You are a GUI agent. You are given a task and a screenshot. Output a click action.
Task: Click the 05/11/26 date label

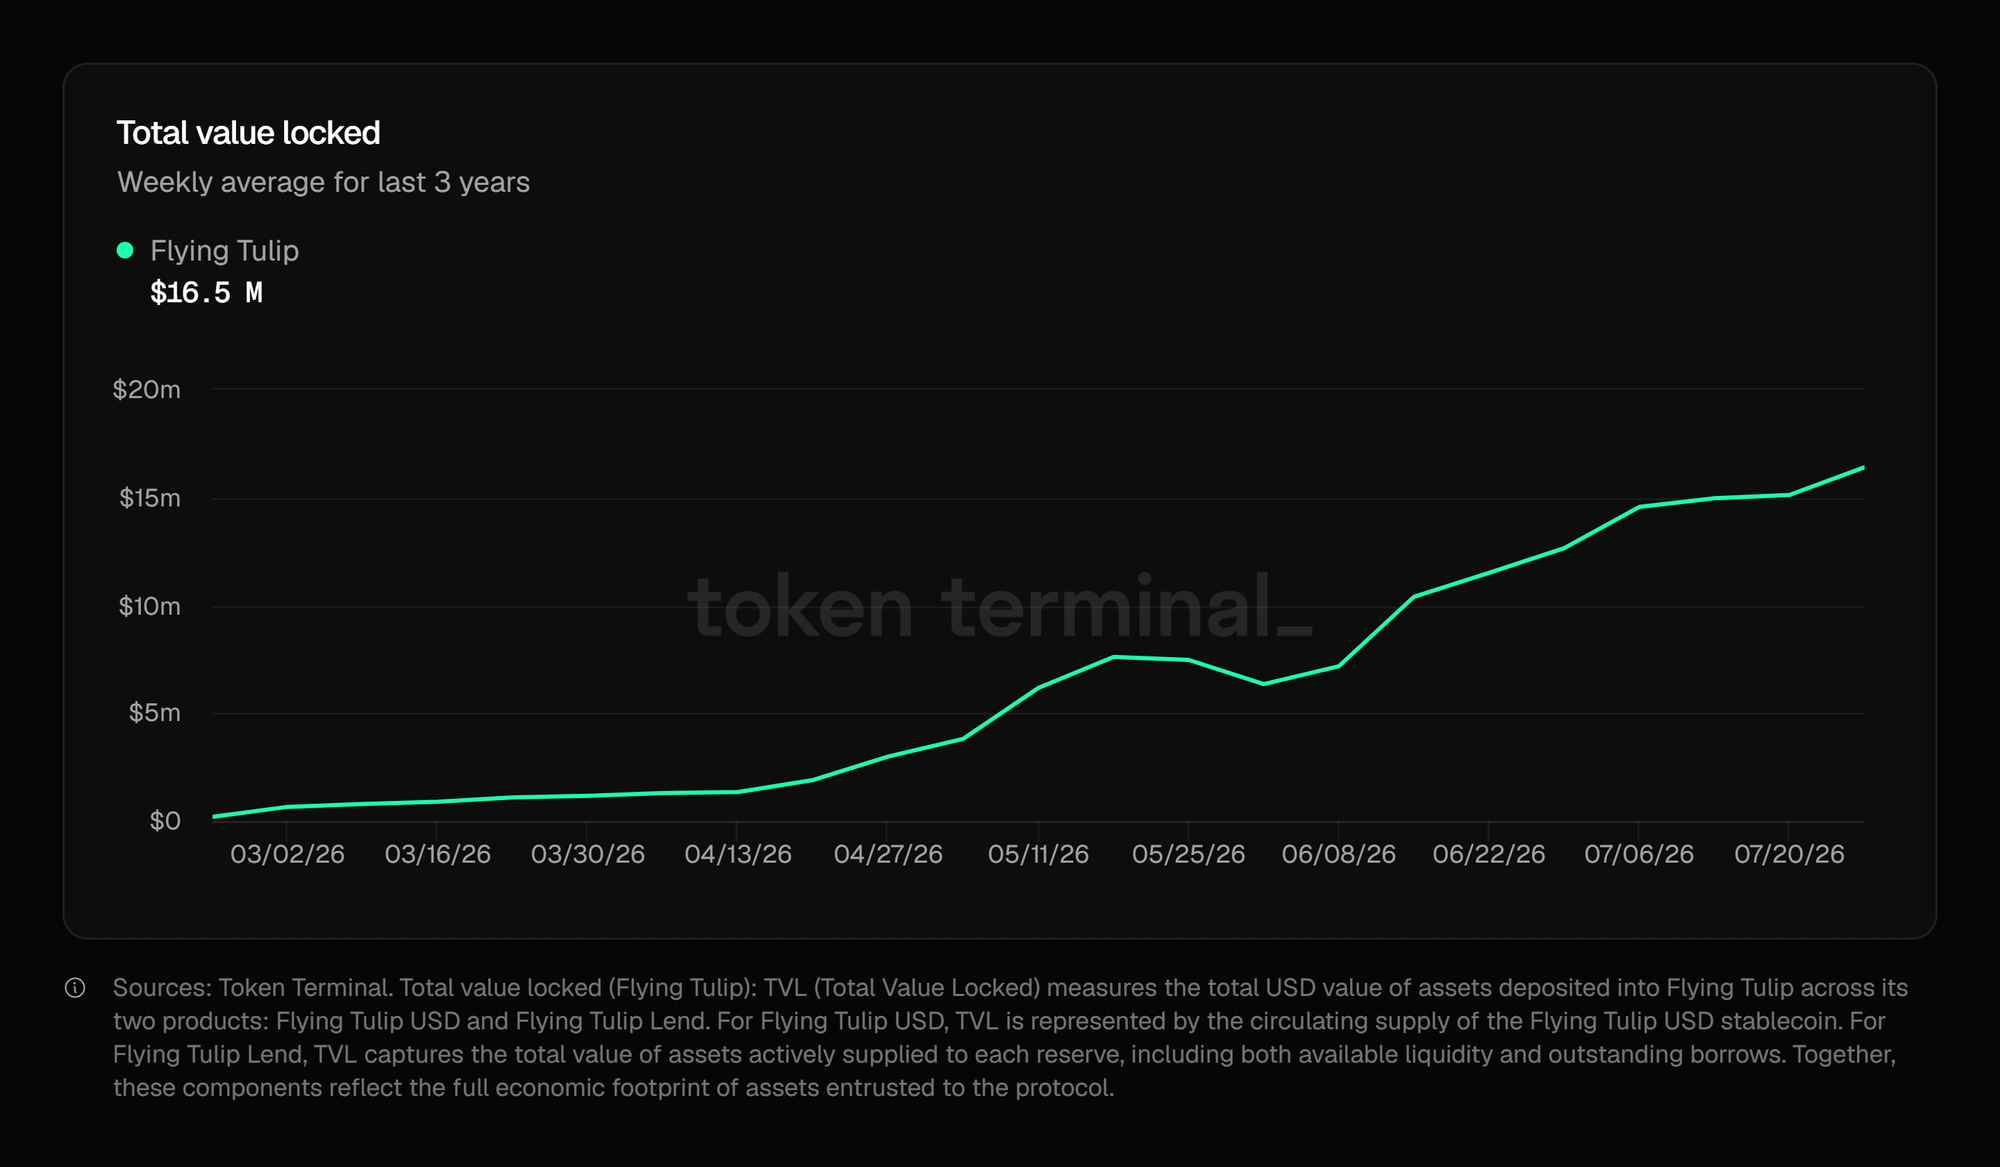(x=1038, y=854)
